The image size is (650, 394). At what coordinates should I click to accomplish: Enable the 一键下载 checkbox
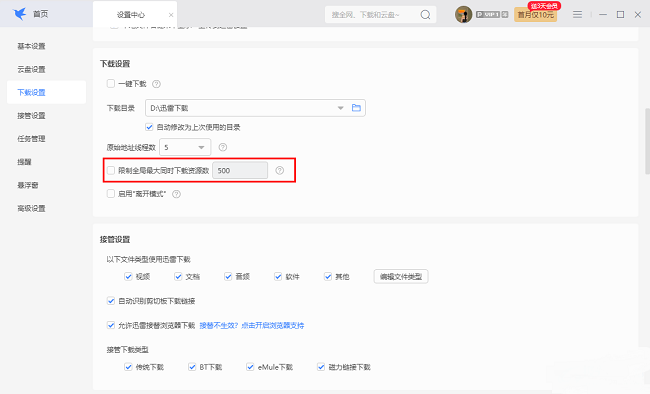tap(111, 84)
